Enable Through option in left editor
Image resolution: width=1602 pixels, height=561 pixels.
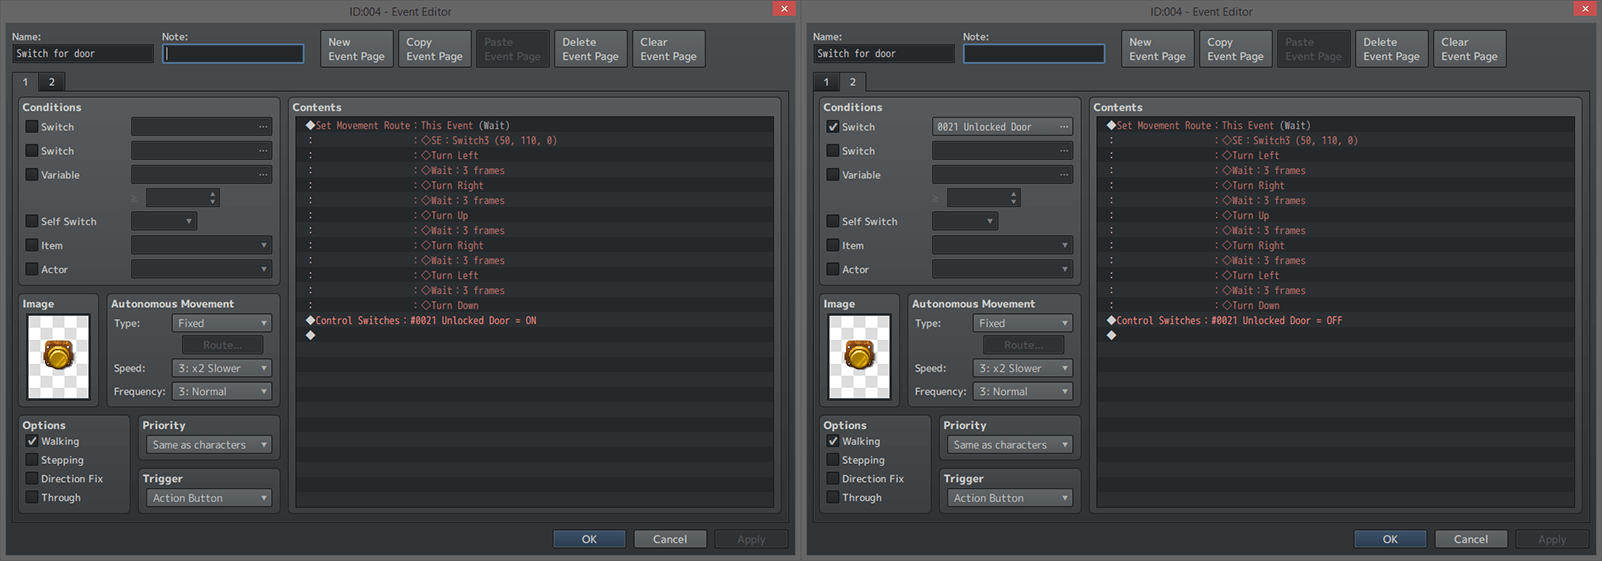[x=32, y=497]
